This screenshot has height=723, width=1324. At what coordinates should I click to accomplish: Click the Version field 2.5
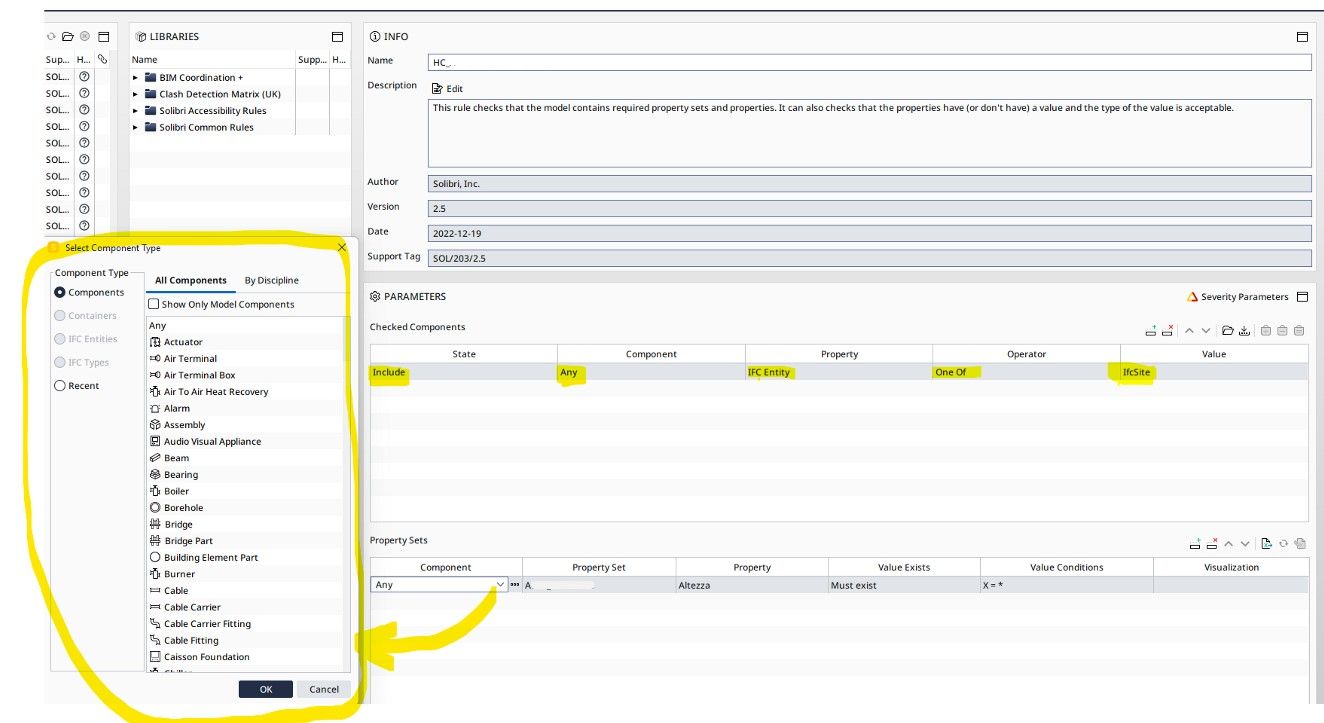870,209
